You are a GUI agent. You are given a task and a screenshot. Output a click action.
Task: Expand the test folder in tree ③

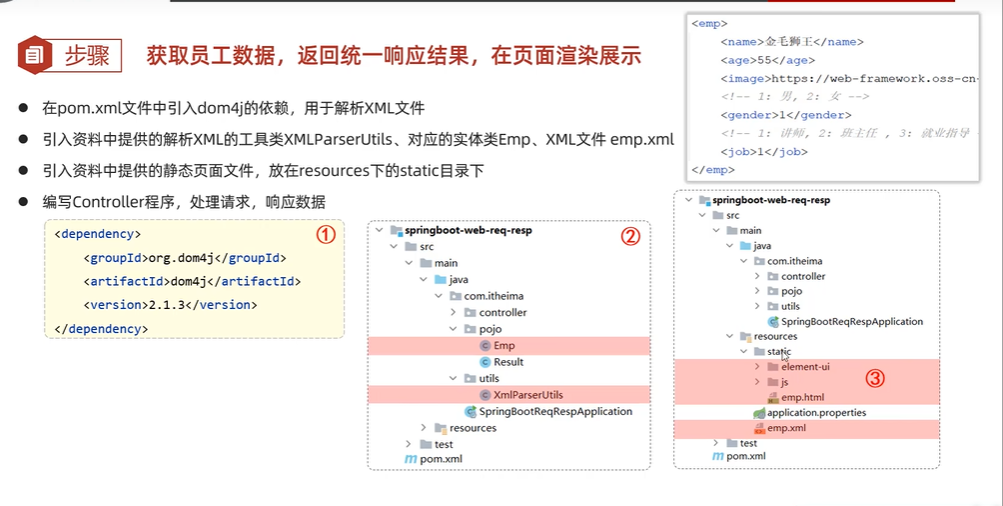(x=716, y=443)
